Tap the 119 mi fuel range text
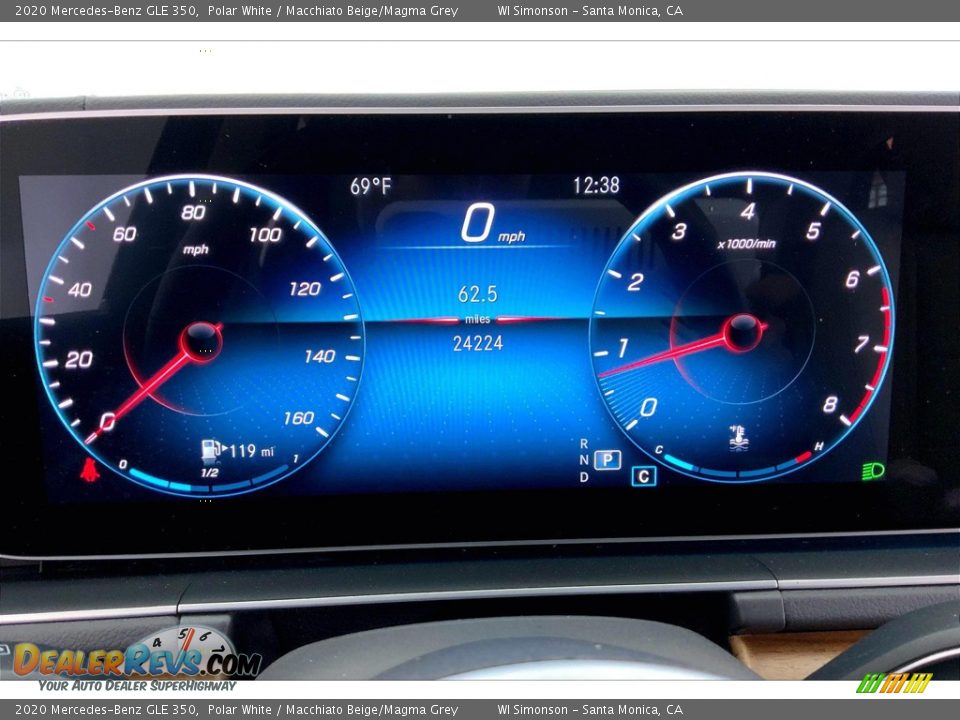This screenshot has width=960, height=720. coord(251,451)
